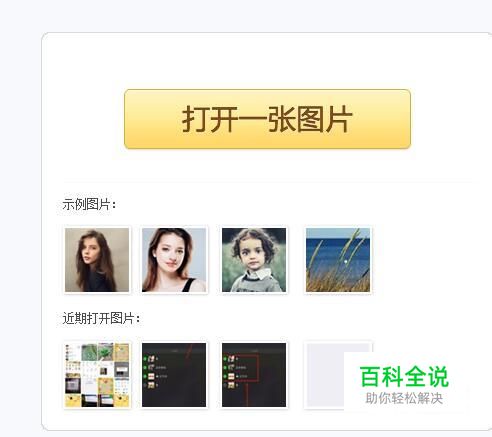Load the fourth example image under 示例图片
This screenshot has height=437, width=492.
(338, 260)
